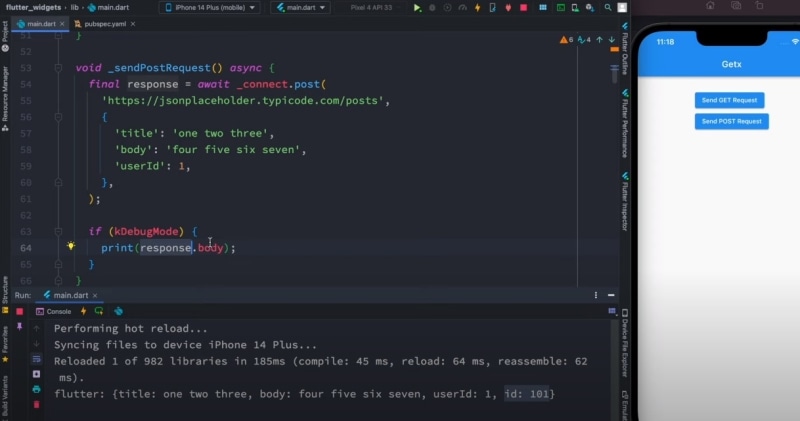This screenshot has height=421, width=800.
Task: Close the main.dart editor tab
Action: coord(64,22)
